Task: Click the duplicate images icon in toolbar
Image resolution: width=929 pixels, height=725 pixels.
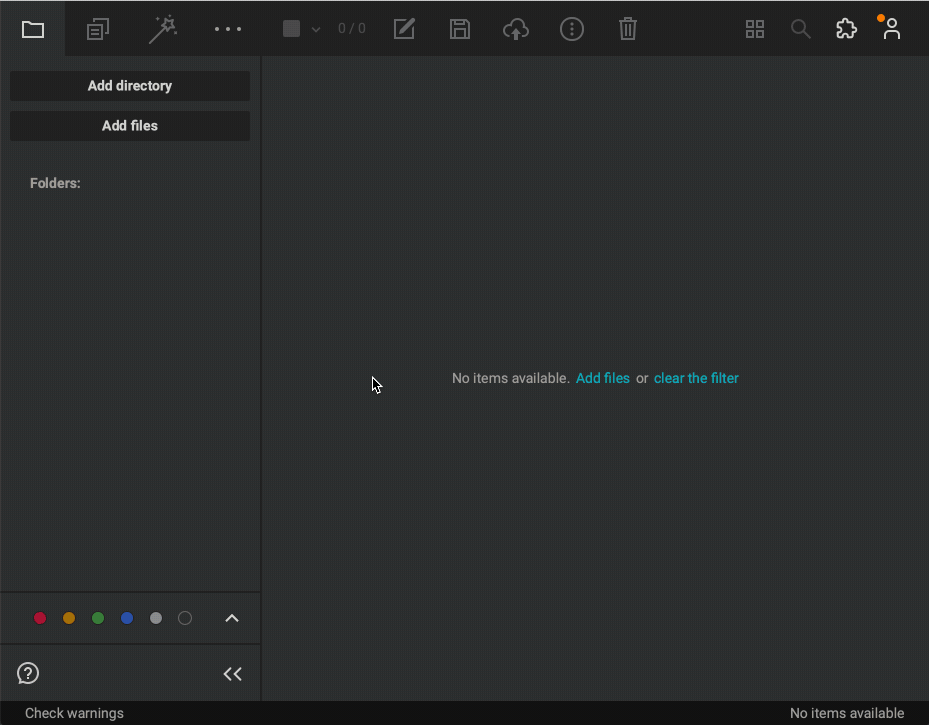Action: (97, 28)
